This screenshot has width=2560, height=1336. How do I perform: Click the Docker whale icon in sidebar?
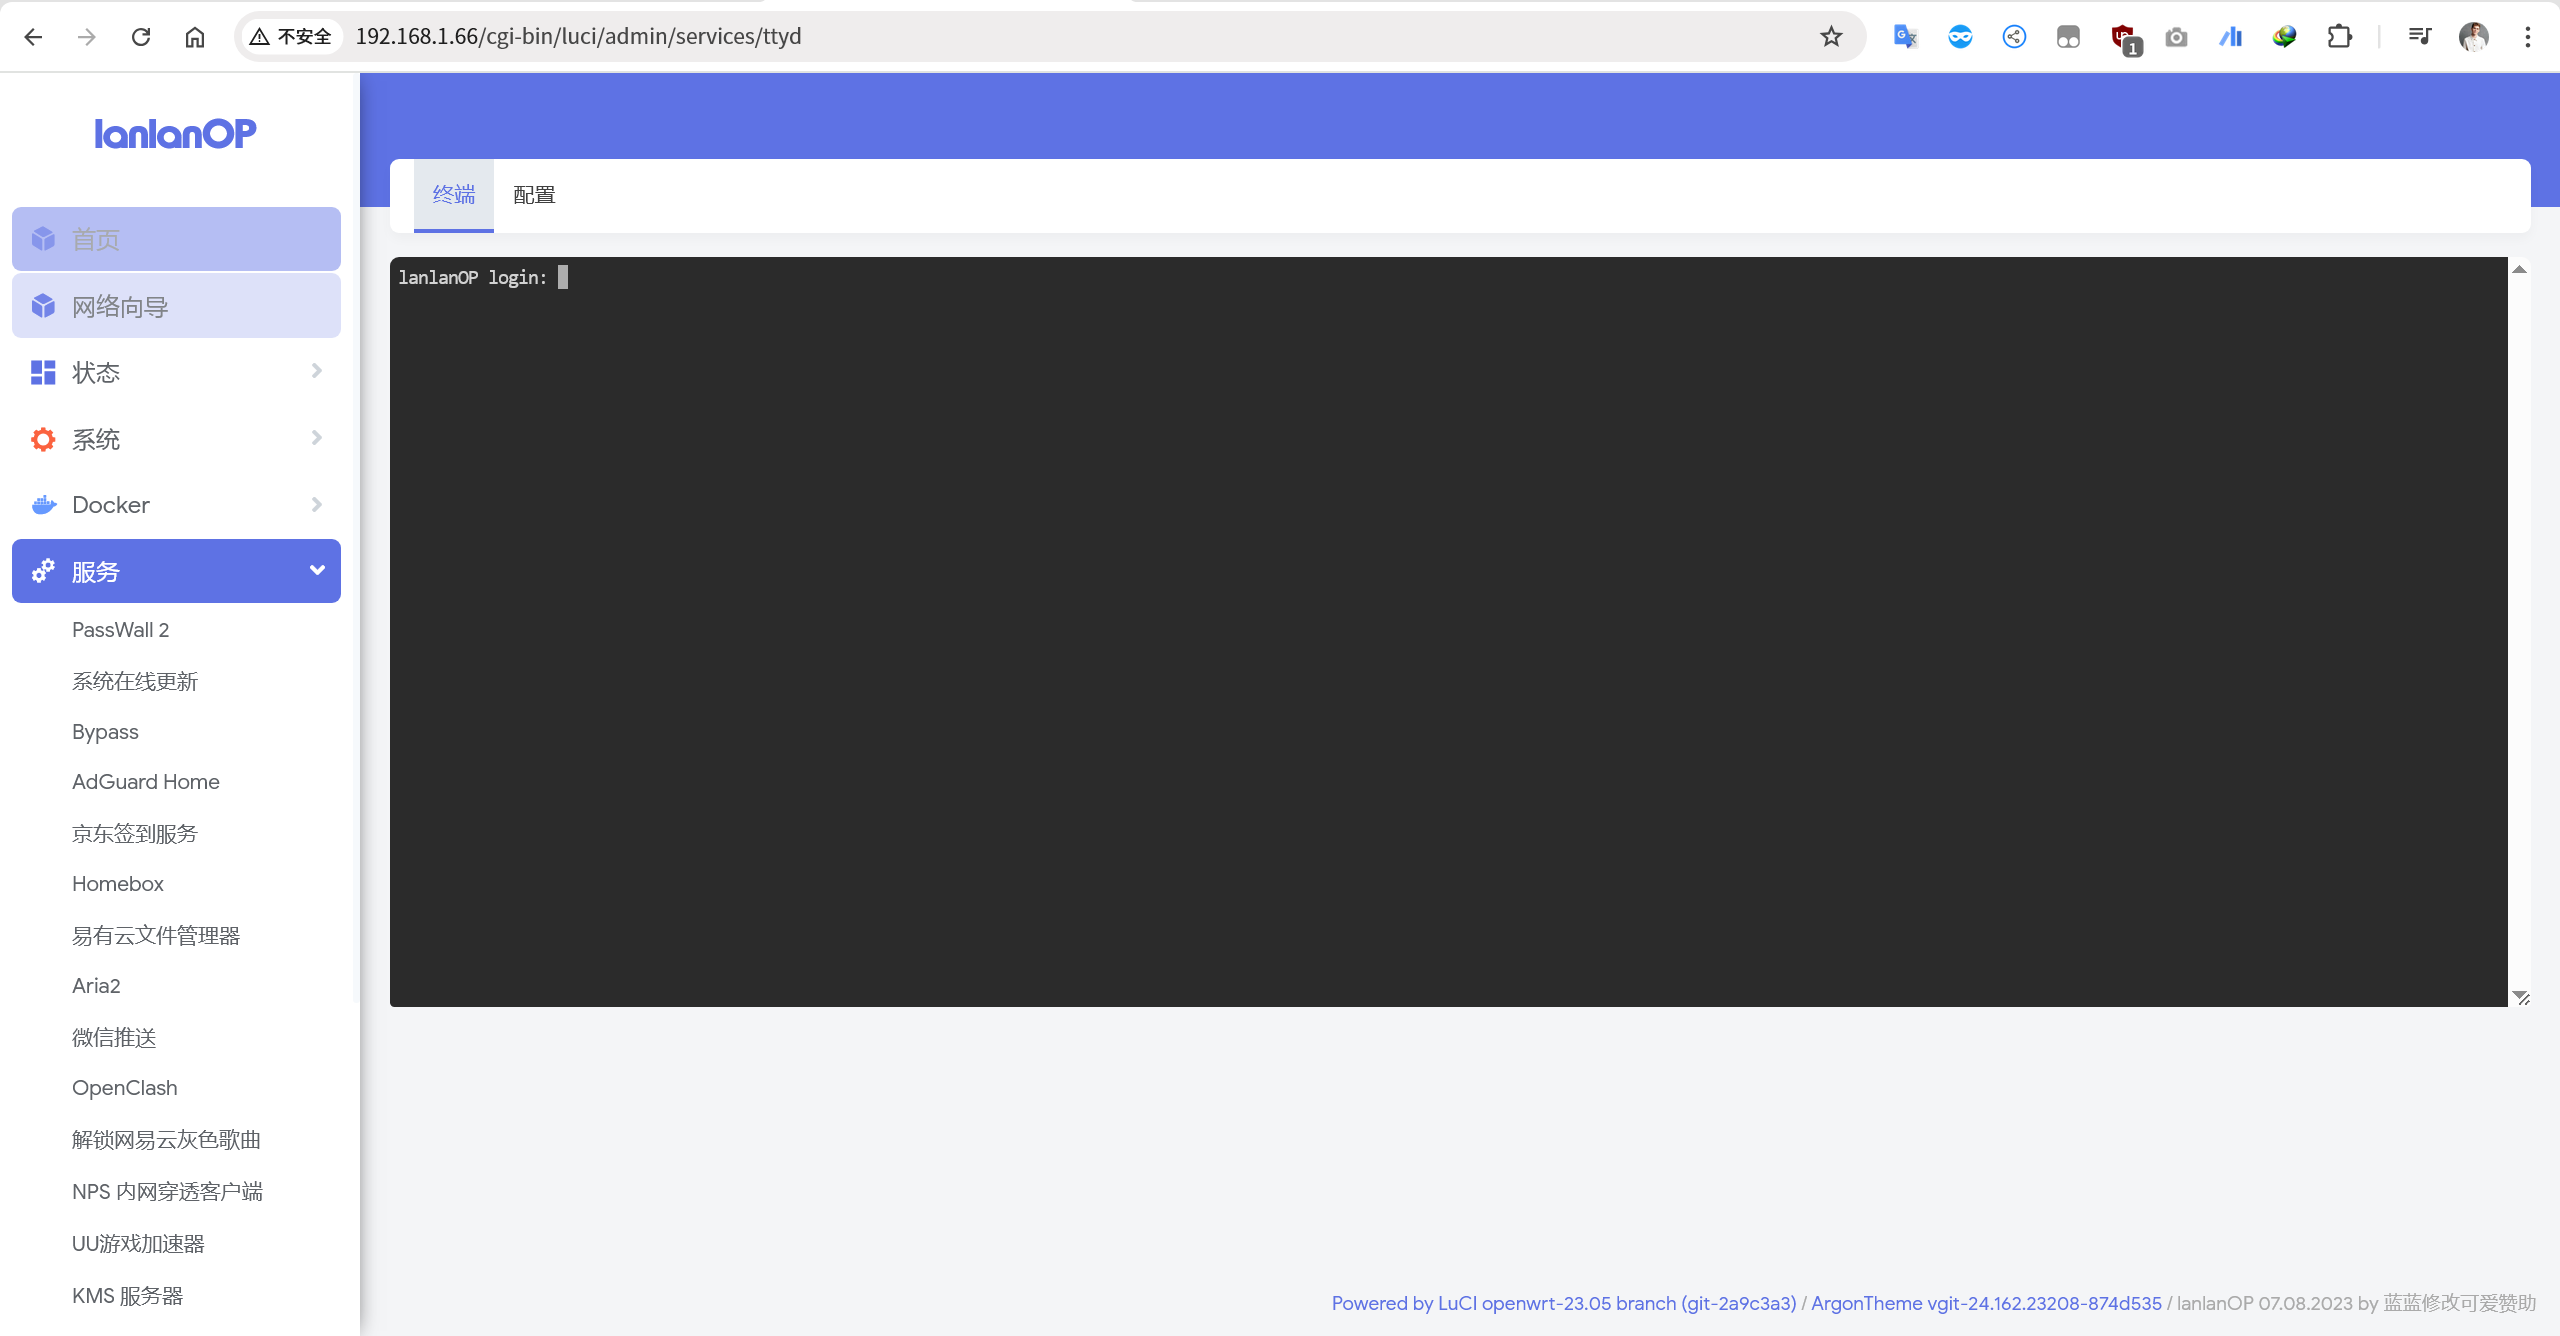point(43,505)
